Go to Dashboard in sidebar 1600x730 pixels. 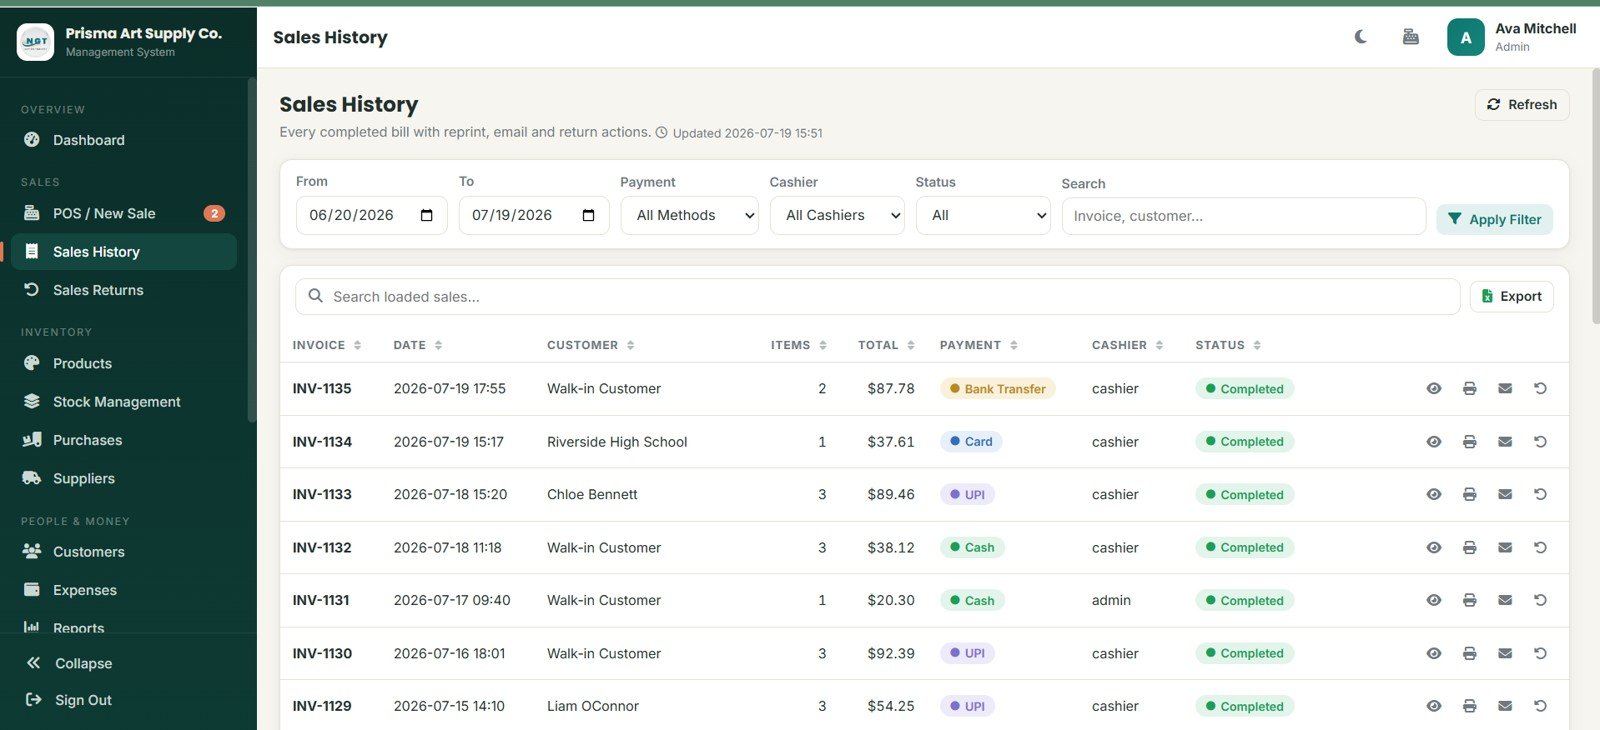click(124, 141)
